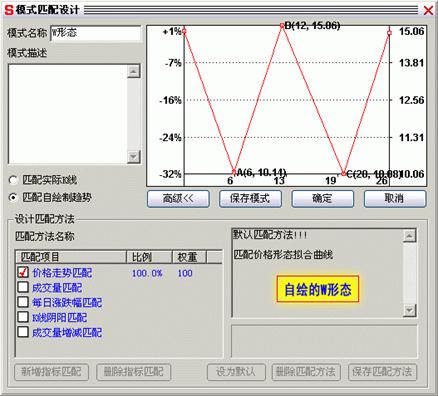Cancel with the 取消 button
The width and height of the screenshot is (438, 396).
(x=395, y=199)
